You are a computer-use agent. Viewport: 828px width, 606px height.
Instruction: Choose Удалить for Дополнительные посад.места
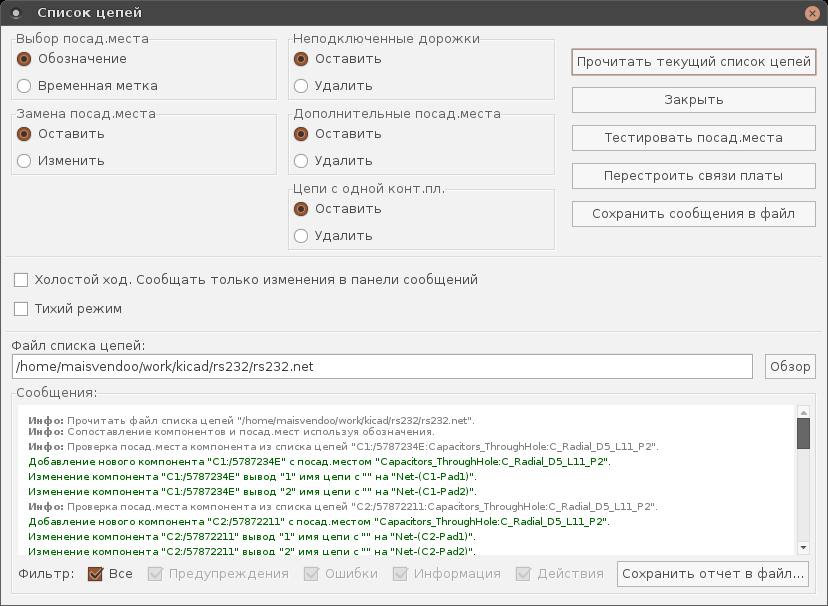tap(301, 161)
